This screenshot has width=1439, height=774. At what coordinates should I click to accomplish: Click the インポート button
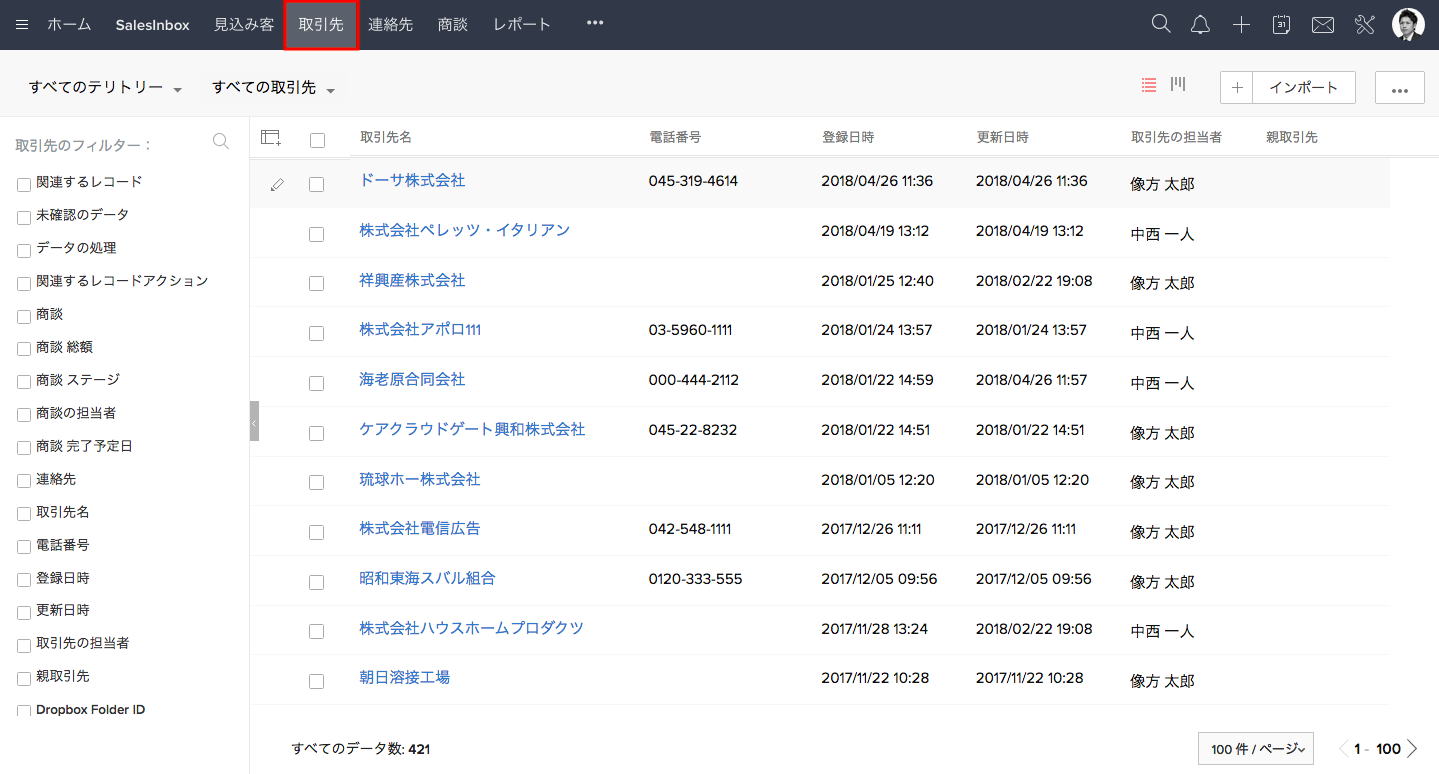coord(1303,88)
